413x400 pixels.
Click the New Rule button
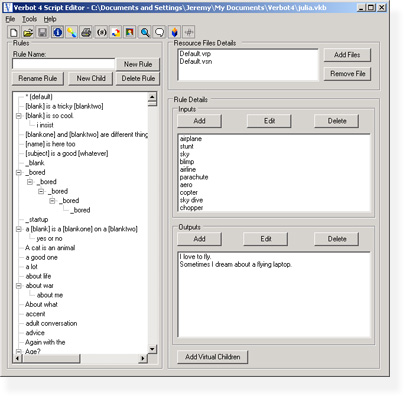click(138, 64)
